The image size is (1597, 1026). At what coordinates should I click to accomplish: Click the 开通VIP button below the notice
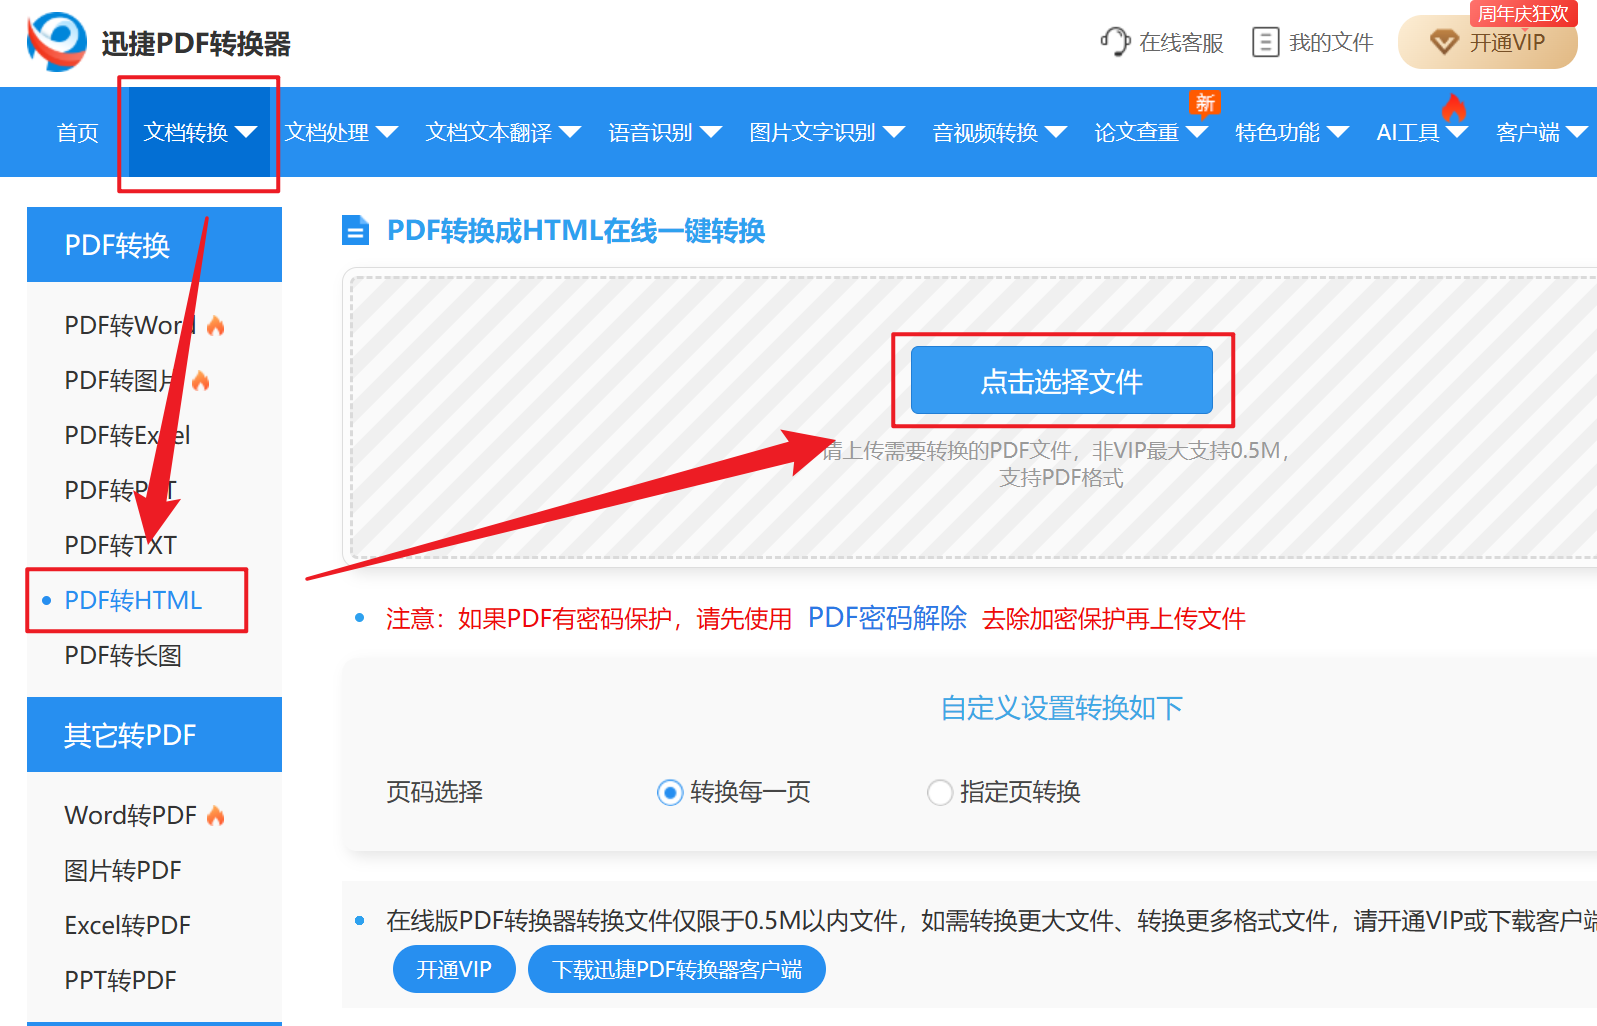pyautogui.click(x=454, y=969)
